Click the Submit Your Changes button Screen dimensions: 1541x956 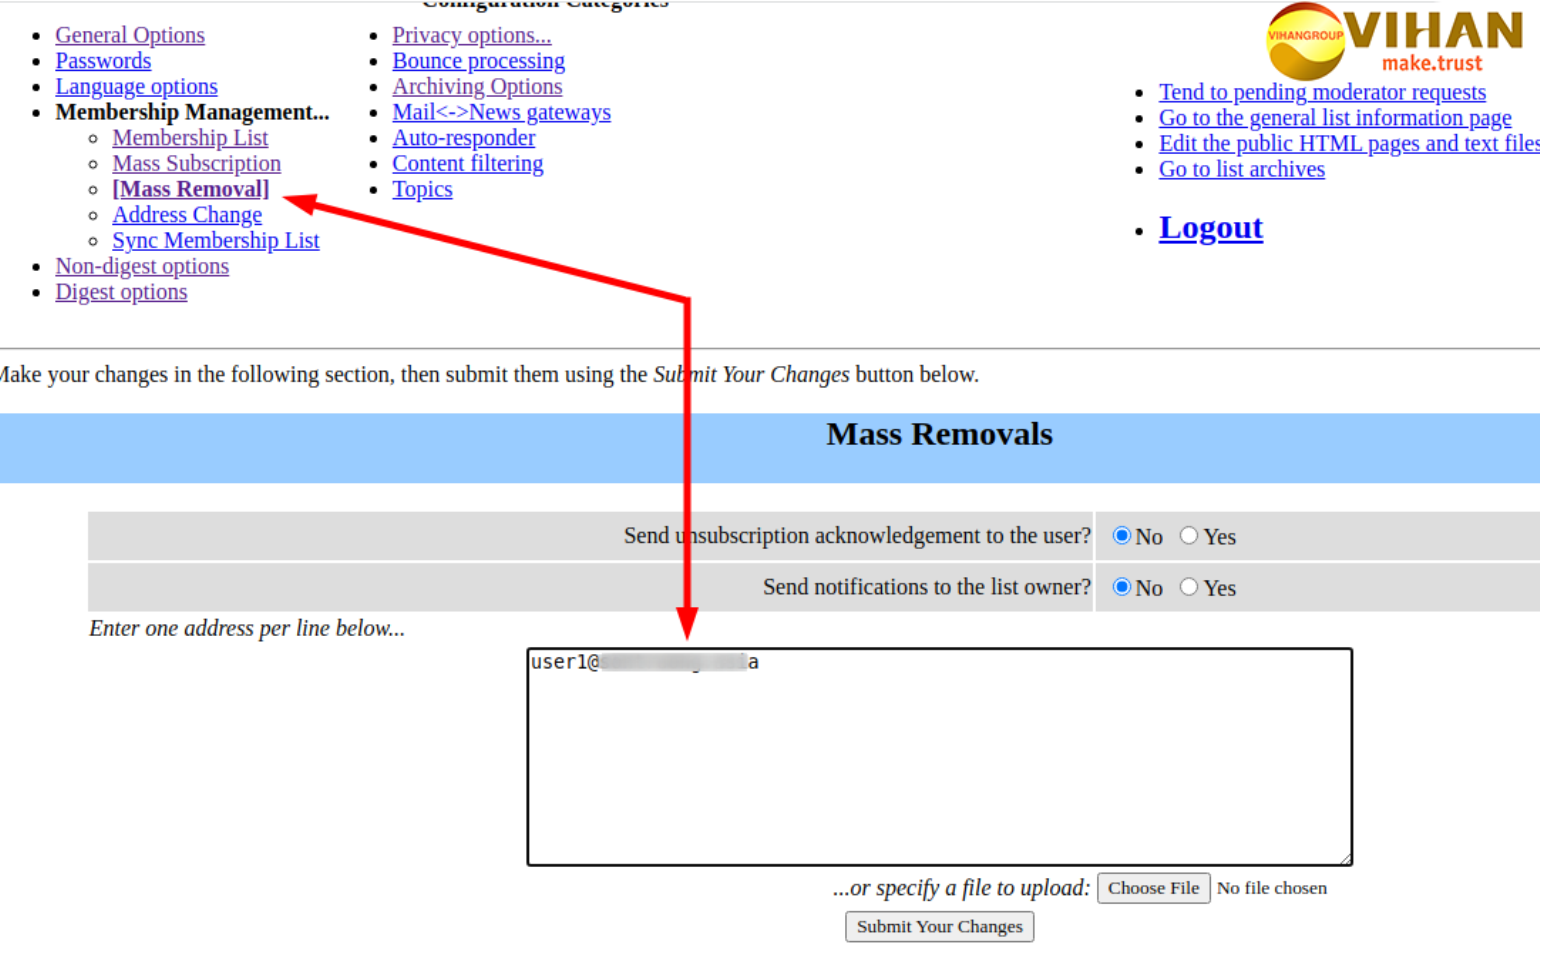[939, 927]
